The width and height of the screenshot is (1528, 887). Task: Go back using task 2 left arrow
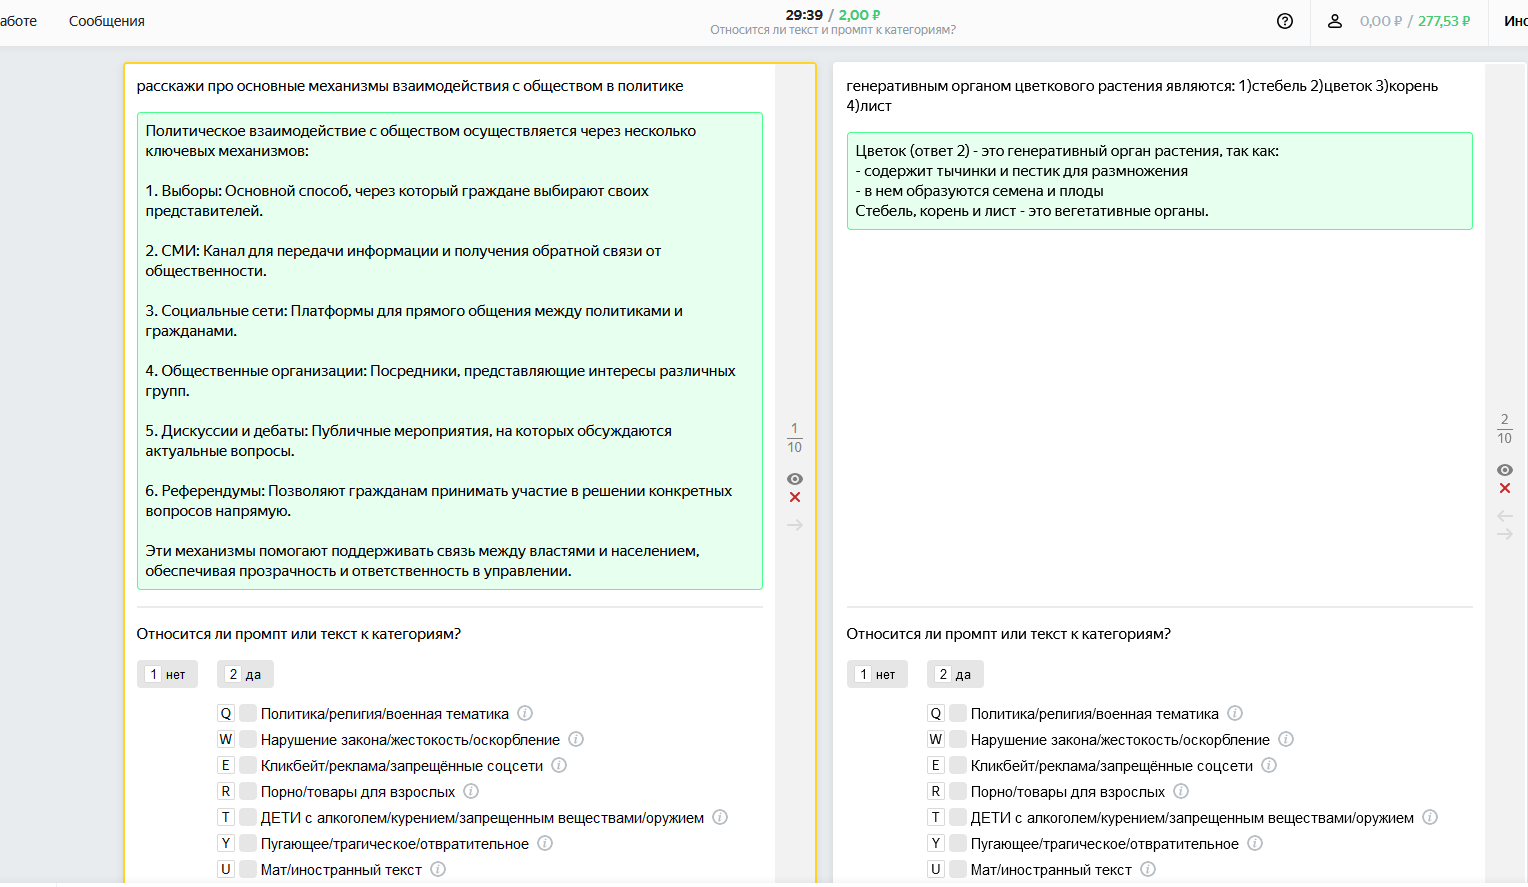pos(1505,516)
